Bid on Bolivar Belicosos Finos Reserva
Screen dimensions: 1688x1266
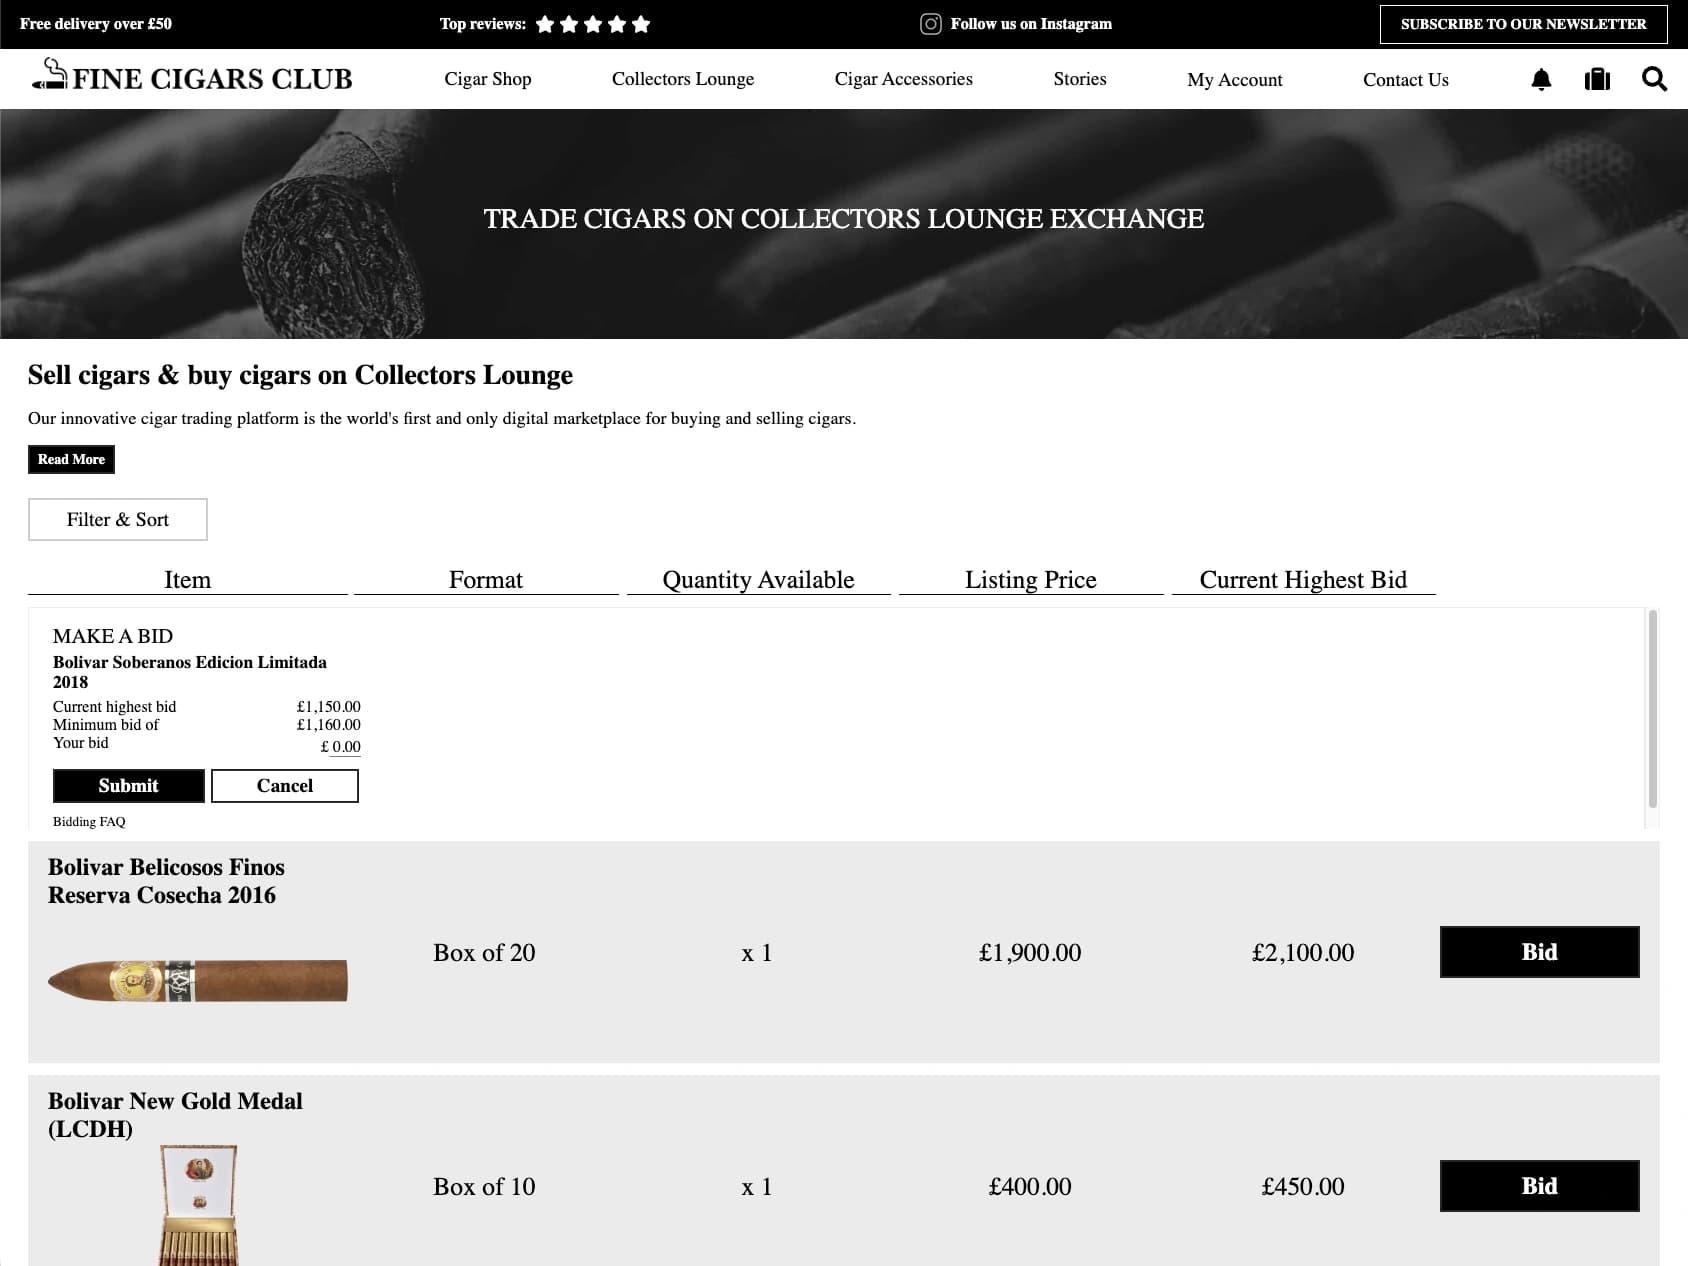pos(1539,952)
